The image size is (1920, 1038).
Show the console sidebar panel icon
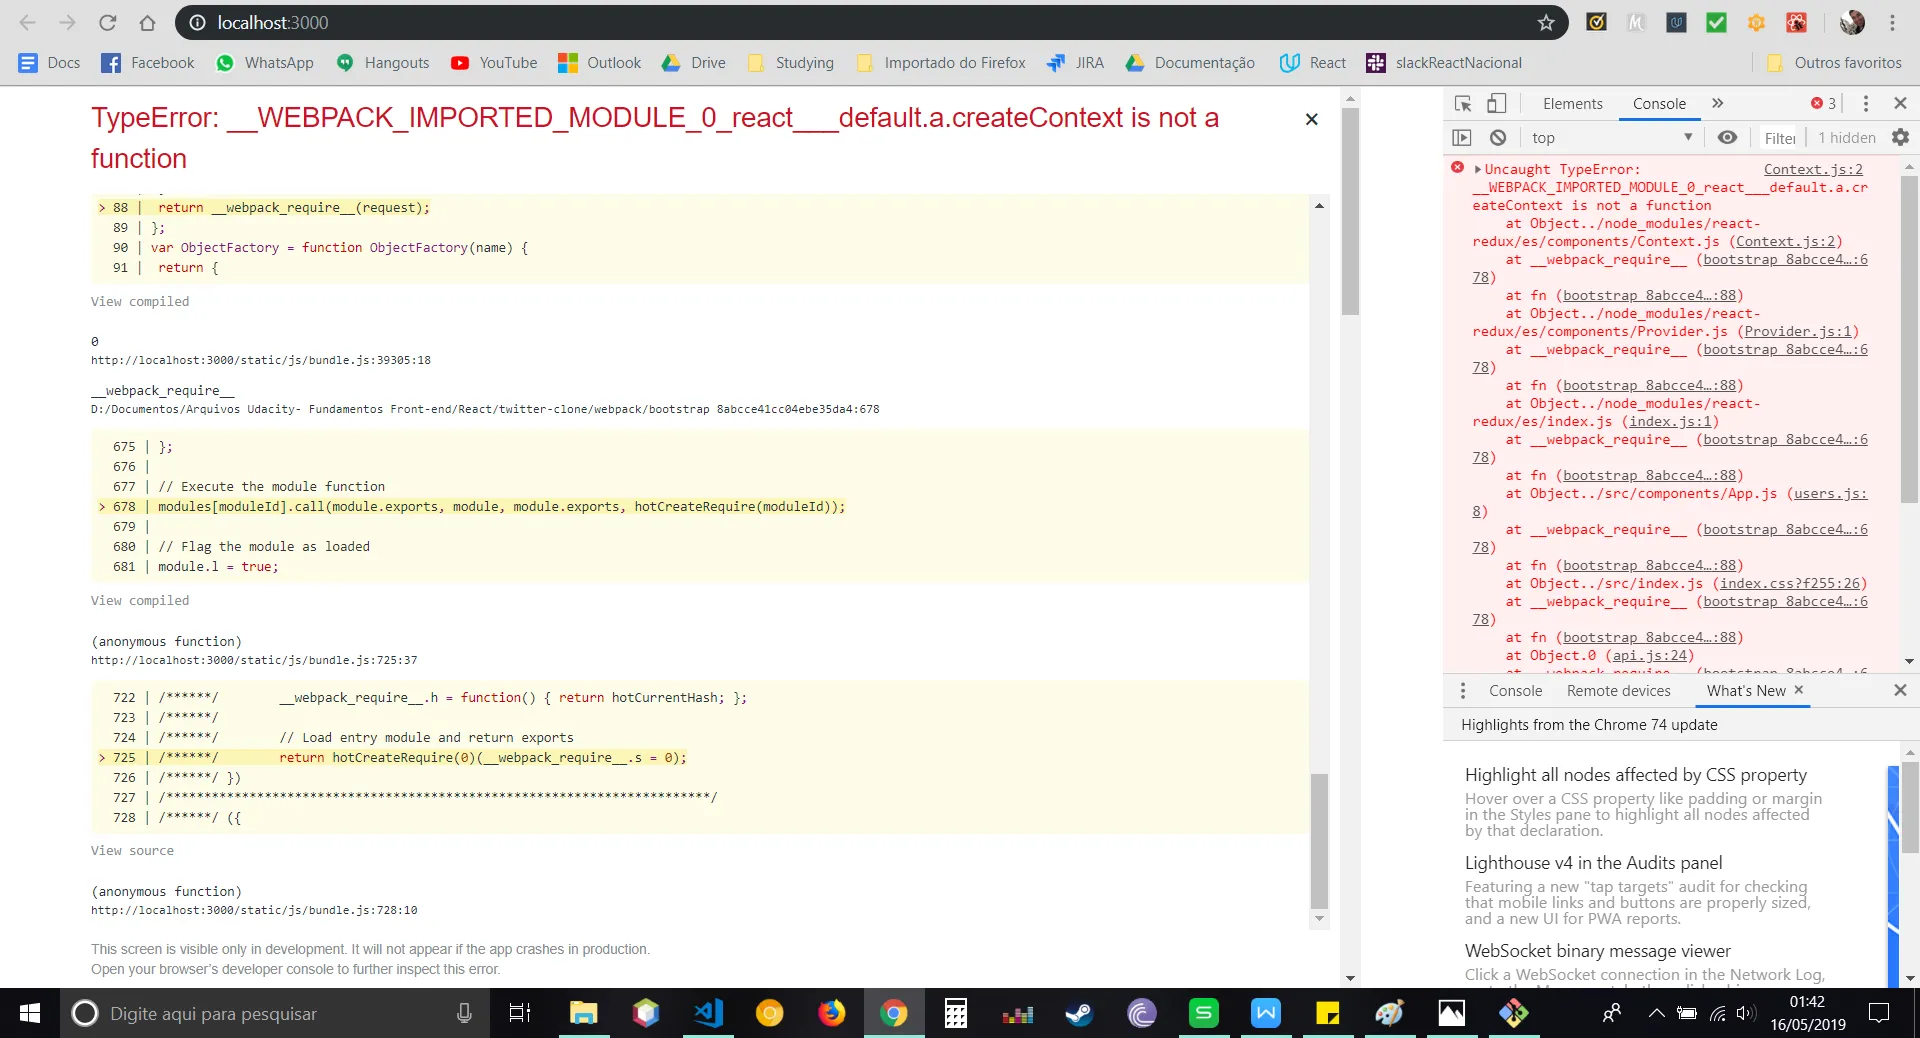[x=1462, y=138]
